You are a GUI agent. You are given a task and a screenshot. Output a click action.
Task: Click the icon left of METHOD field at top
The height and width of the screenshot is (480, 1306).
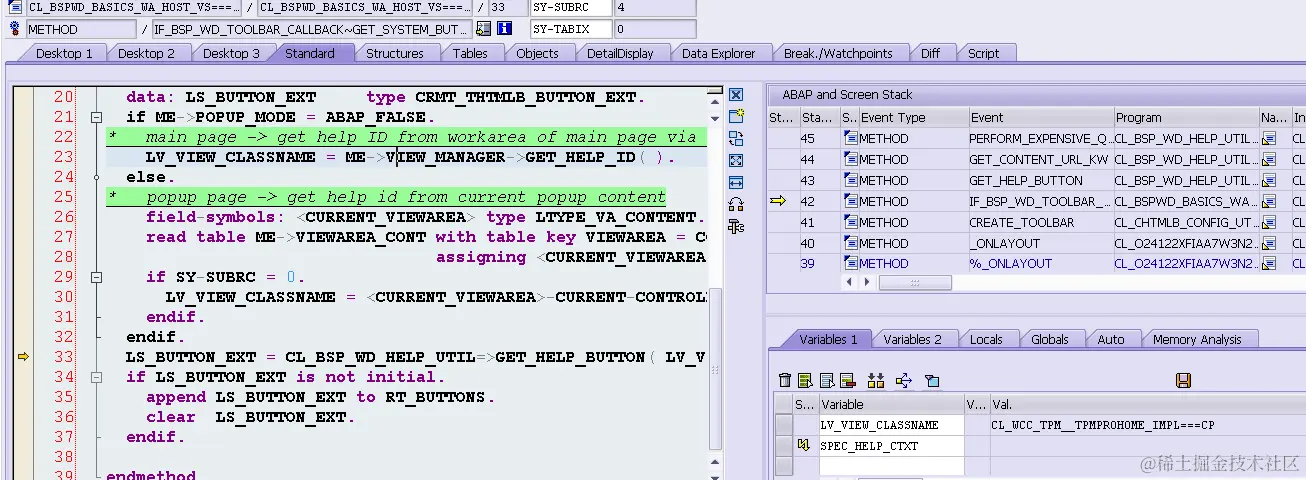point(15,29)
